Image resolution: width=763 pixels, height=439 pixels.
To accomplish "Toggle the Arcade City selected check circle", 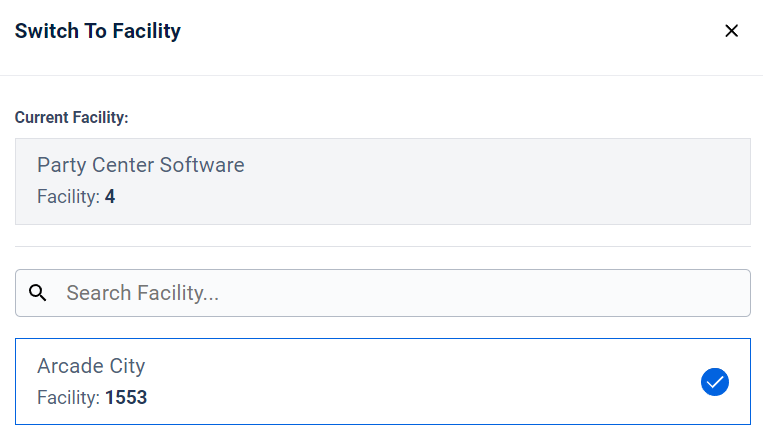I will tap(715, 382).
